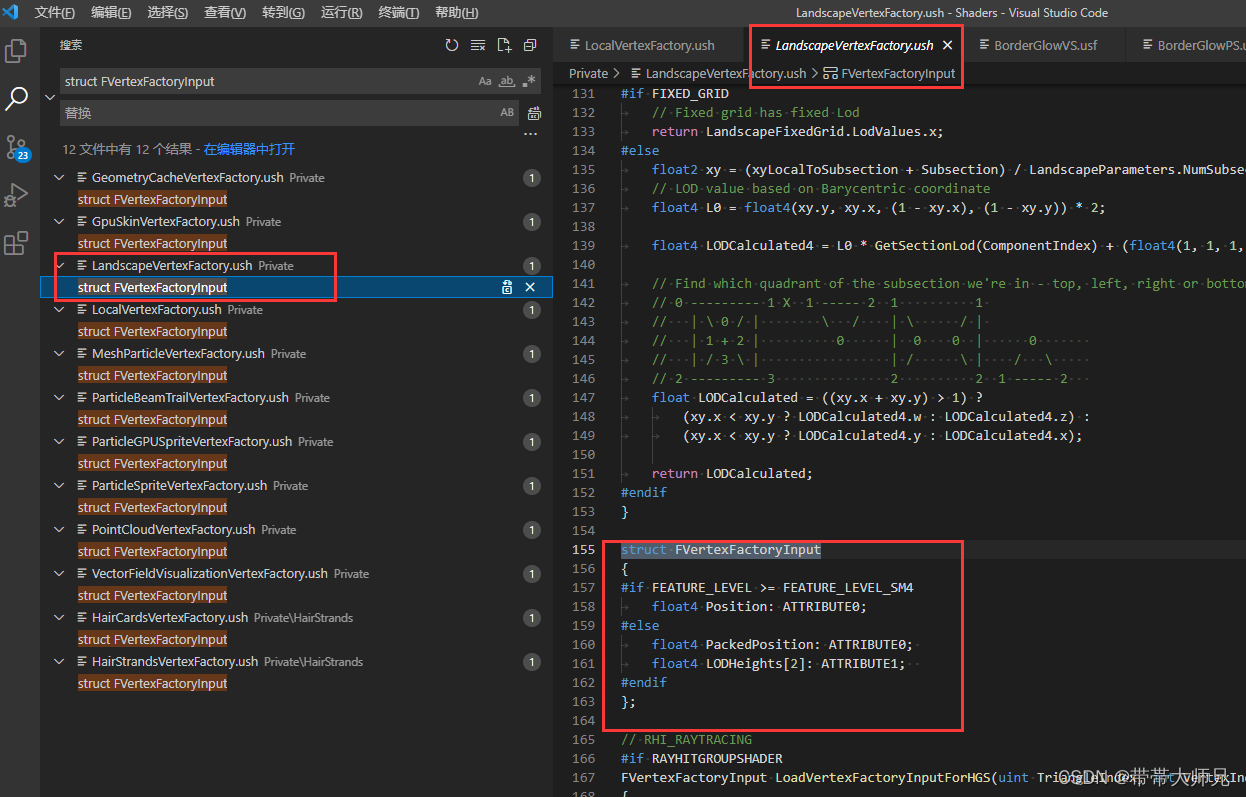The image size is (1246, 797).
Task: Open a new search editor
Action: [504, 45]
